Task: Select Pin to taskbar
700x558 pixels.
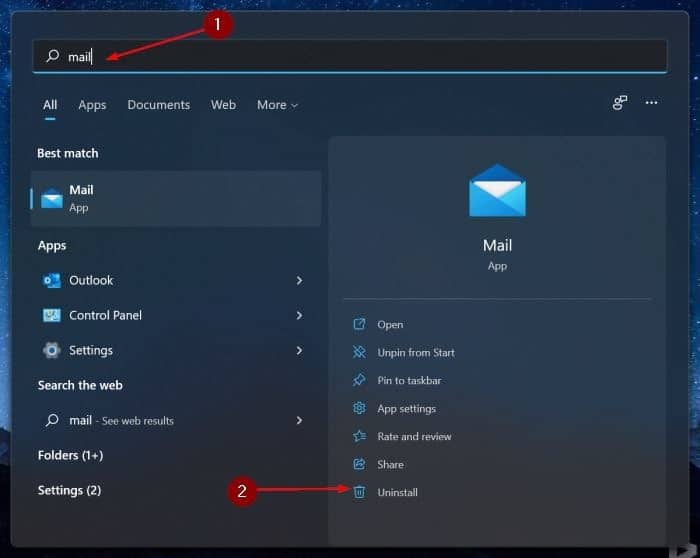Action: [x=409, y=380]
